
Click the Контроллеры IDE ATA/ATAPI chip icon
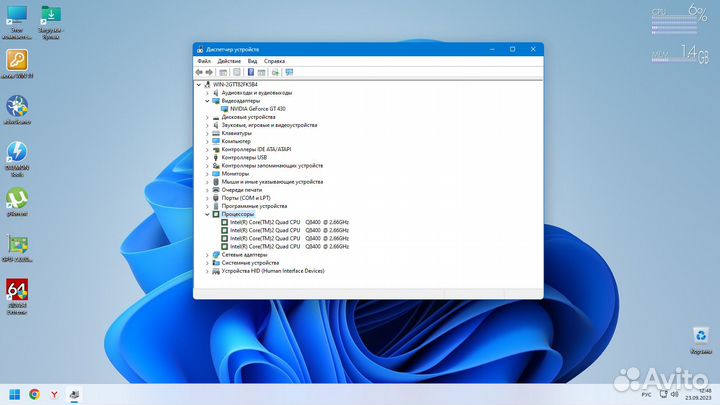[x=216, y=150]
